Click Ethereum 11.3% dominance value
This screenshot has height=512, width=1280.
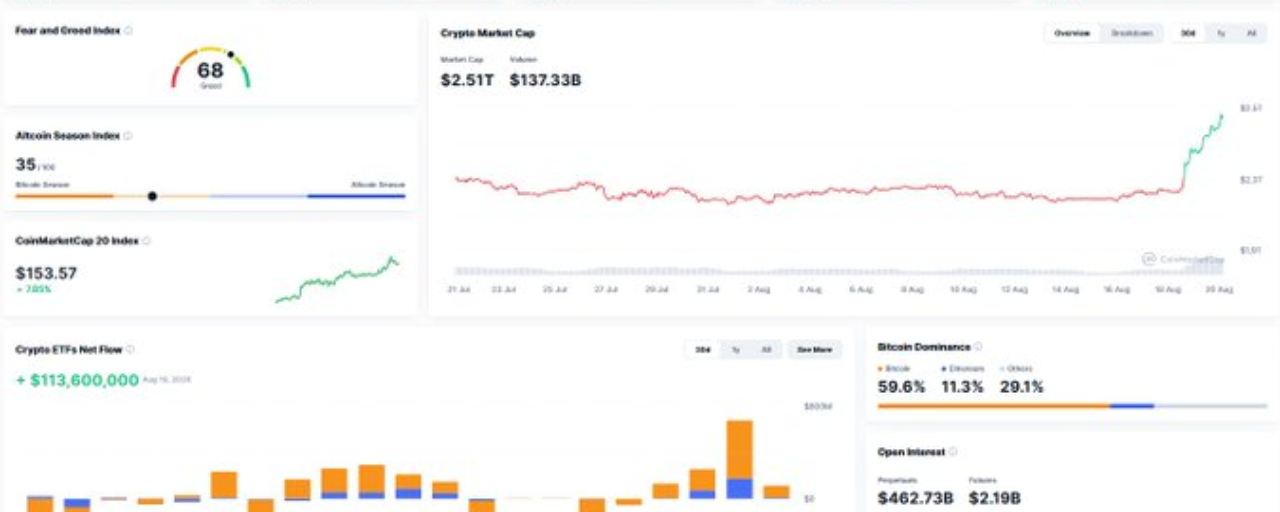pos(962,387)
